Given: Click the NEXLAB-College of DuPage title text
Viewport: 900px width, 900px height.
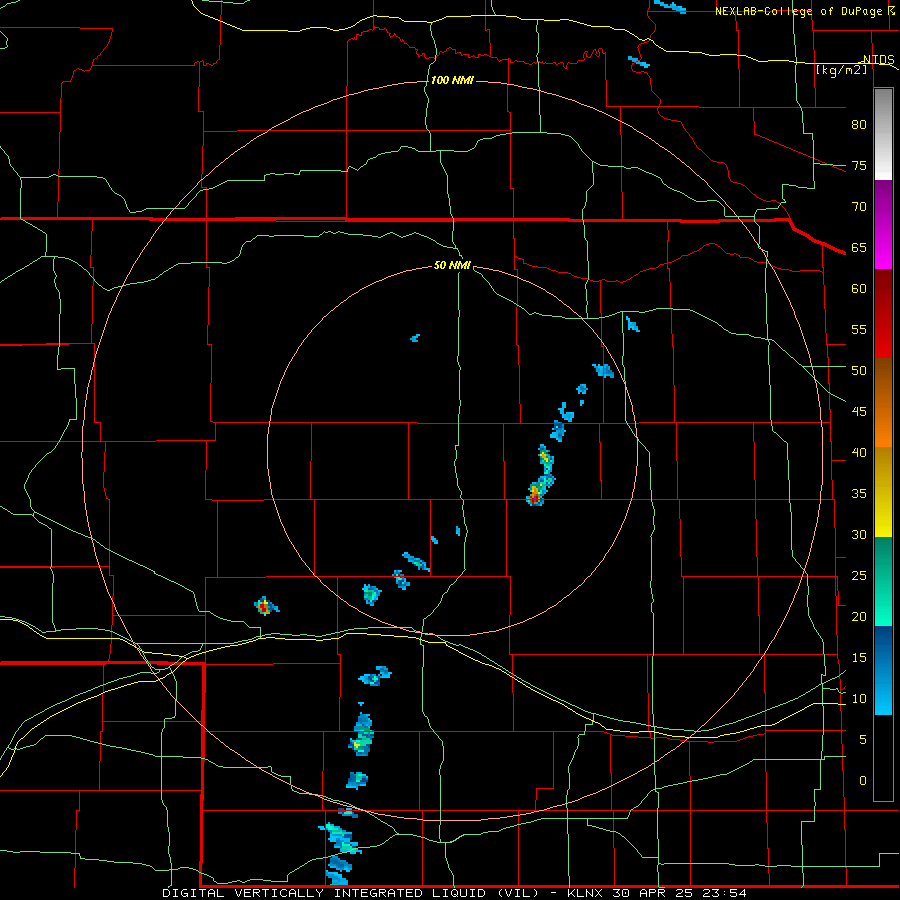Looking at the screenshot, I should pyautogui.click(x=800, y=11).
